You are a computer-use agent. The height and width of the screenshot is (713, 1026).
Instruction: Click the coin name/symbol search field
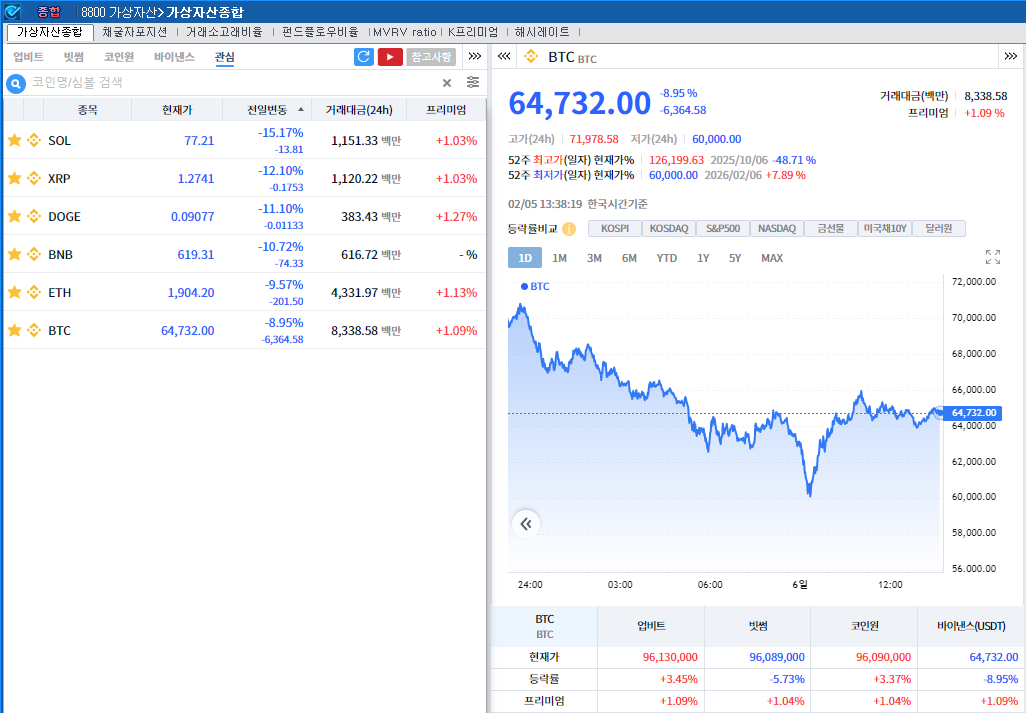point(230,83)
